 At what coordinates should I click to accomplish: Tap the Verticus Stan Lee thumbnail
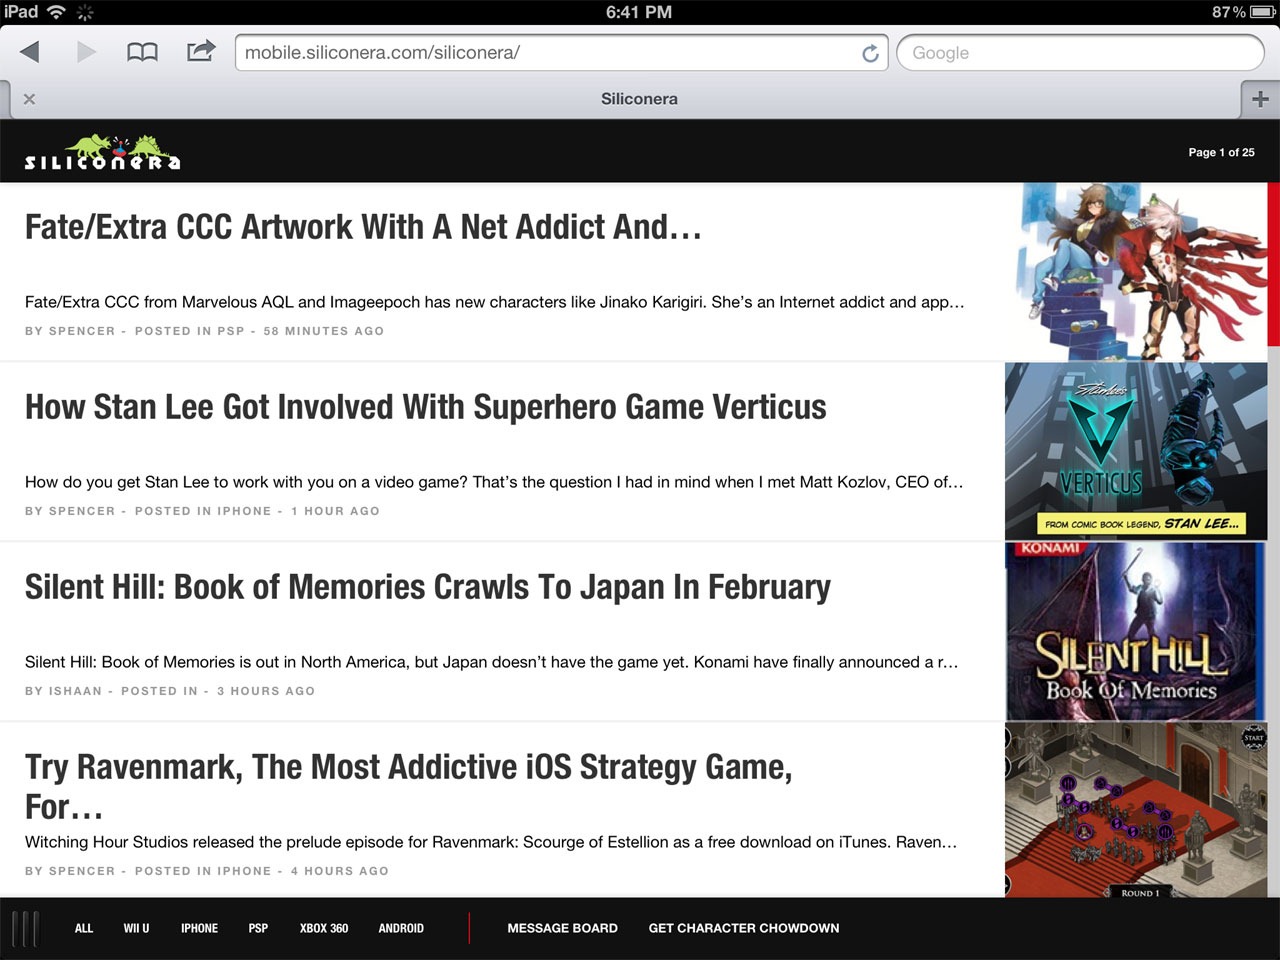point(1135,451)
